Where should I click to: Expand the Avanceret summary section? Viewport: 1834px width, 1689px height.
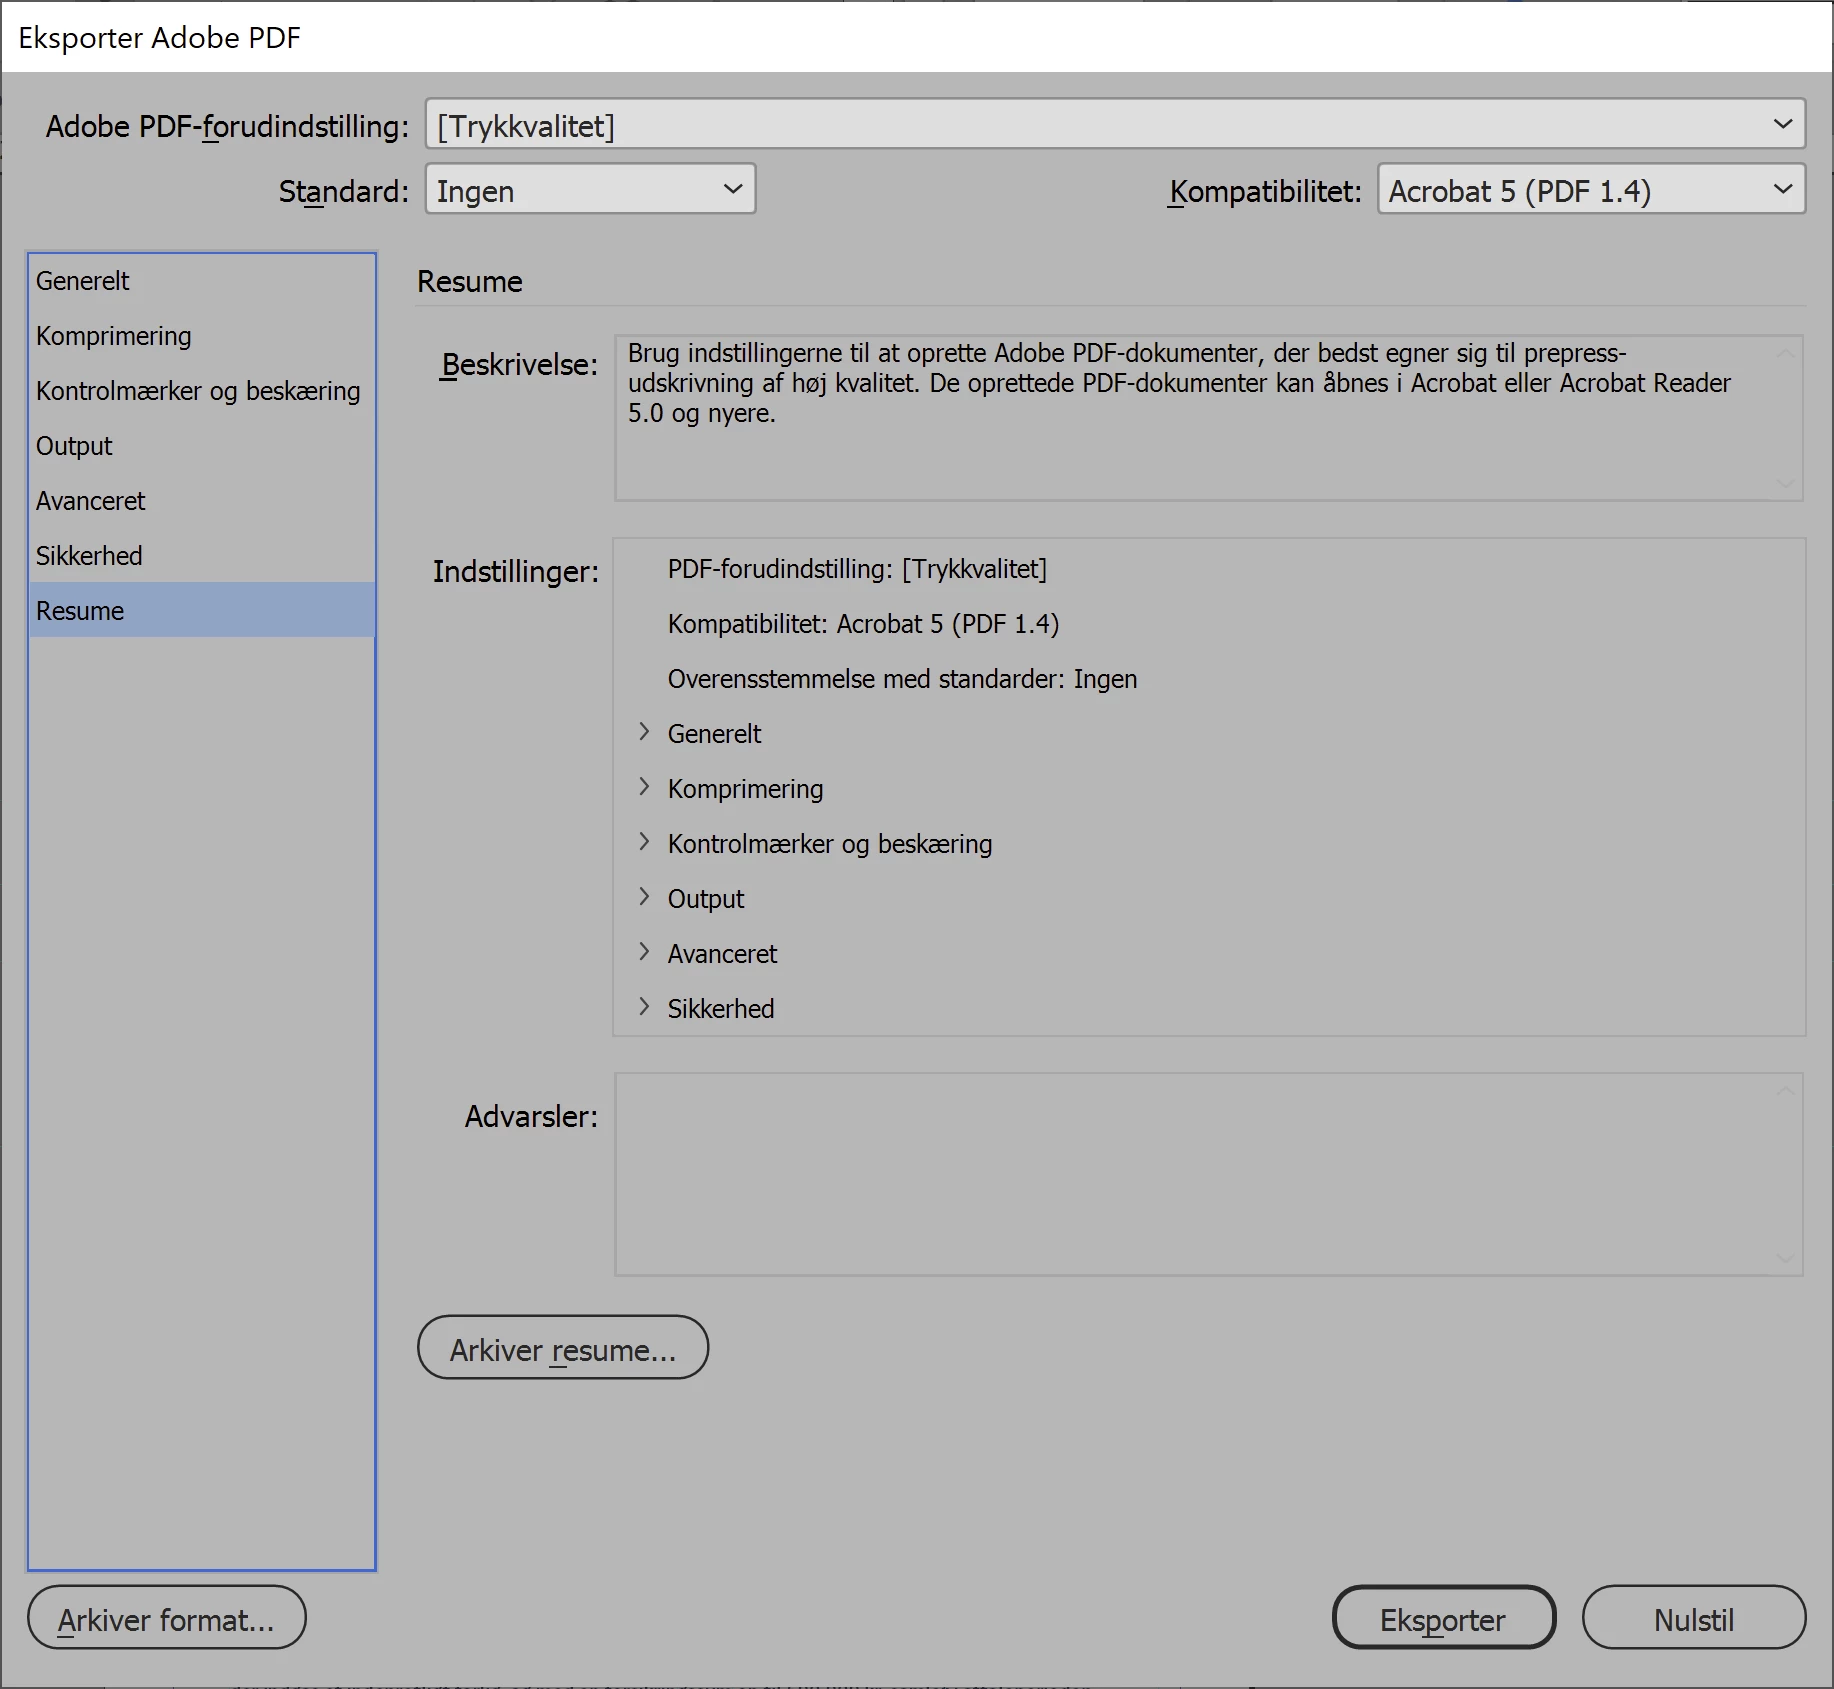click(x=644, y=952)
